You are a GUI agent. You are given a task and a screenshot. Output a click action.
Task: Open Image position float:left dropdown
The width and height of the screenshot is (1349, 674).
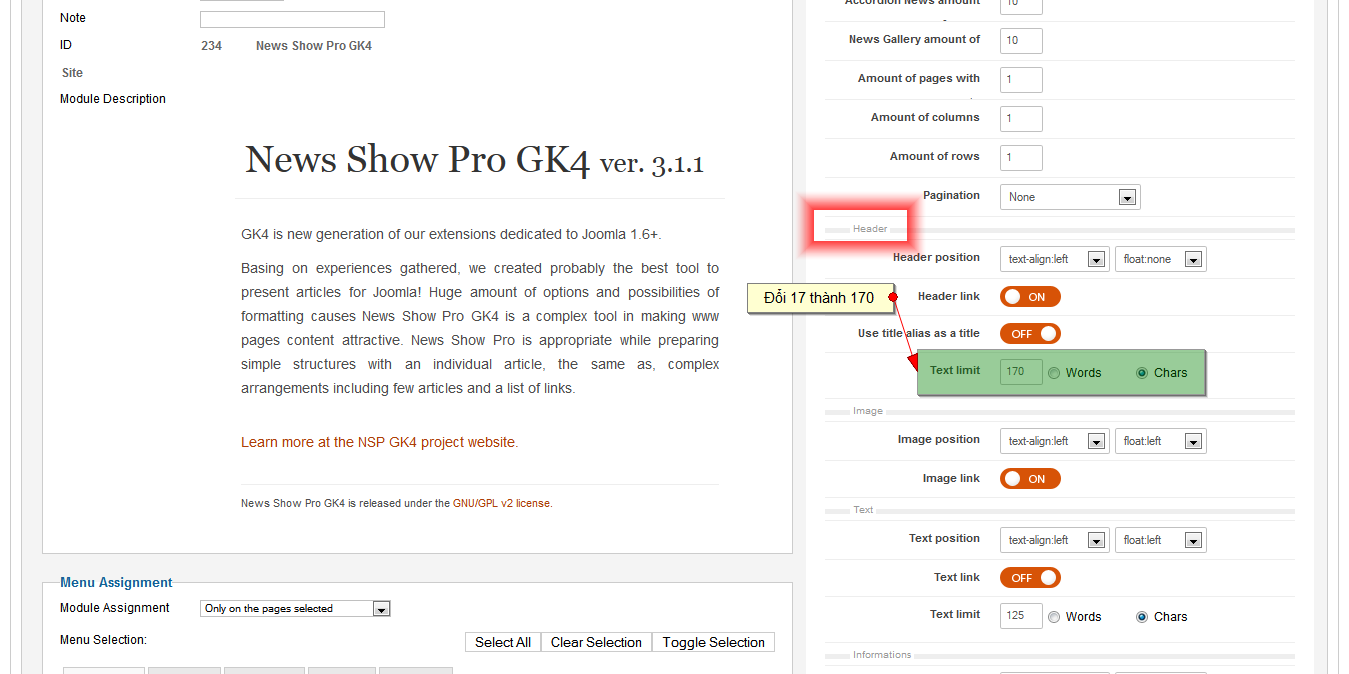(x=1160, y=441)
